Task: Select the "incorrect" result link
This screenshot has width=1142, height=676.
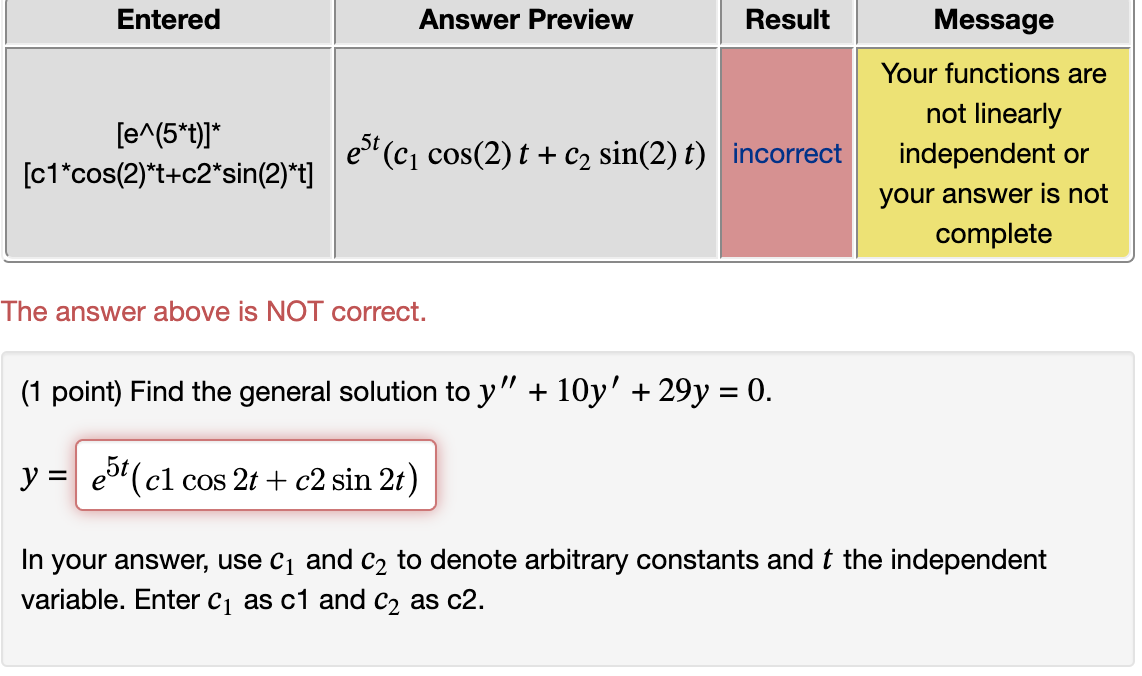Action: [786, 154]
